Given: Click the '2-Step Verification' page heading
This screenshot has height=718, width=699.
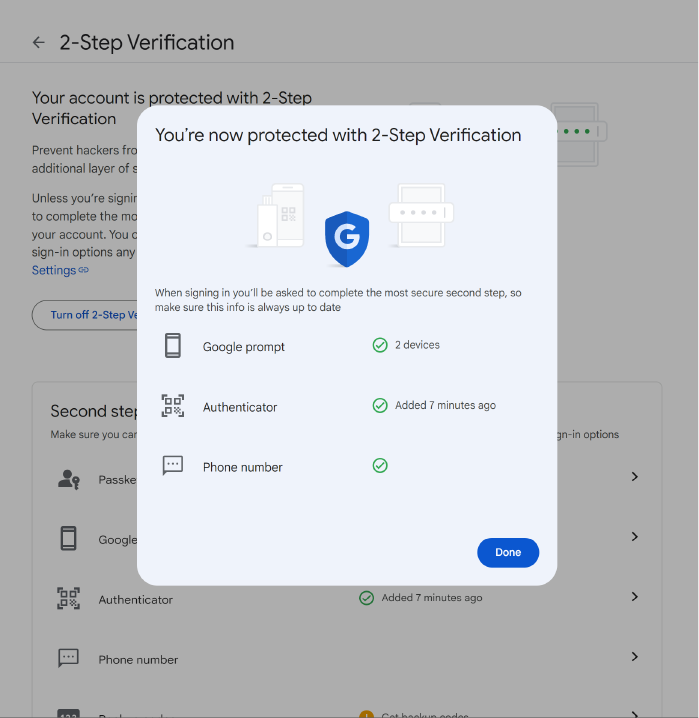Looking at the screenshot, I should pos(146,43).
